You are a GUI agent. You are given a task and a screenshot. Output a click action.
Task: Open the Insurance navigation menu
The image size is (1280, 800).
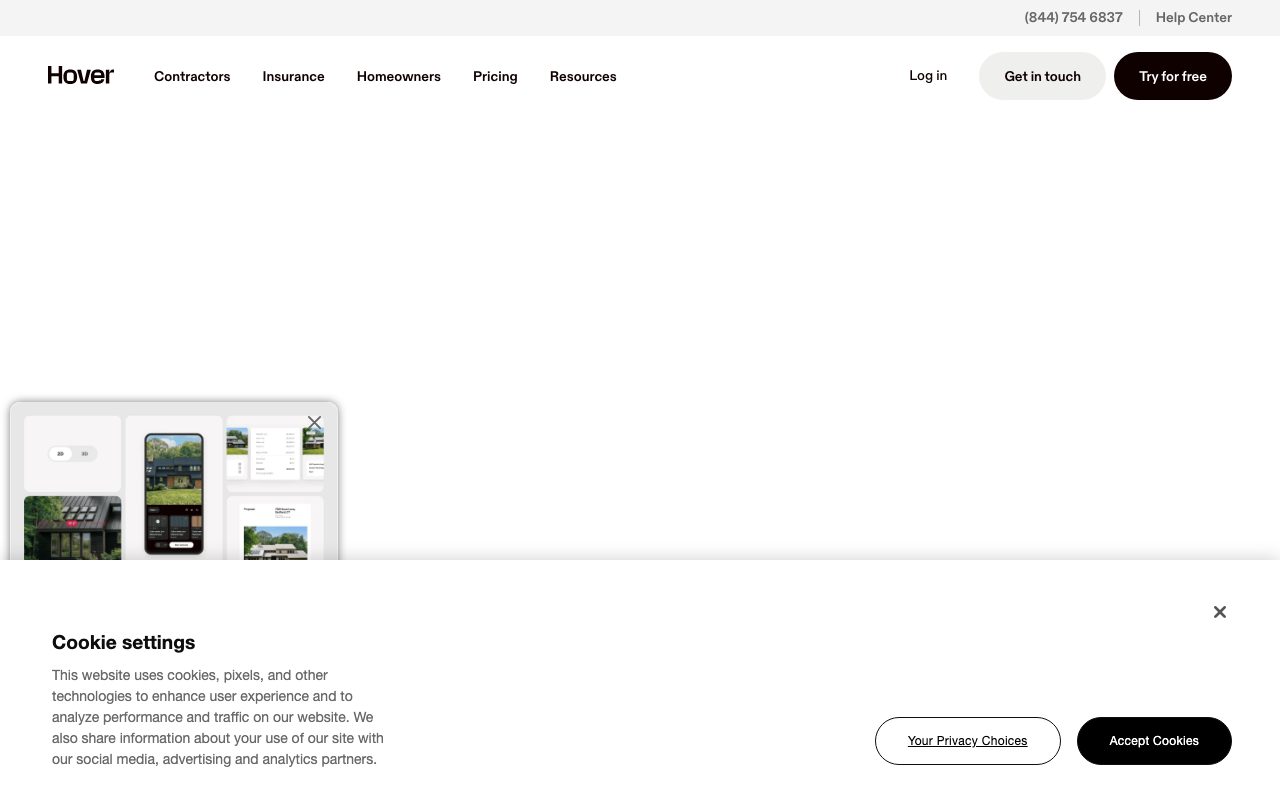[293, 76]
